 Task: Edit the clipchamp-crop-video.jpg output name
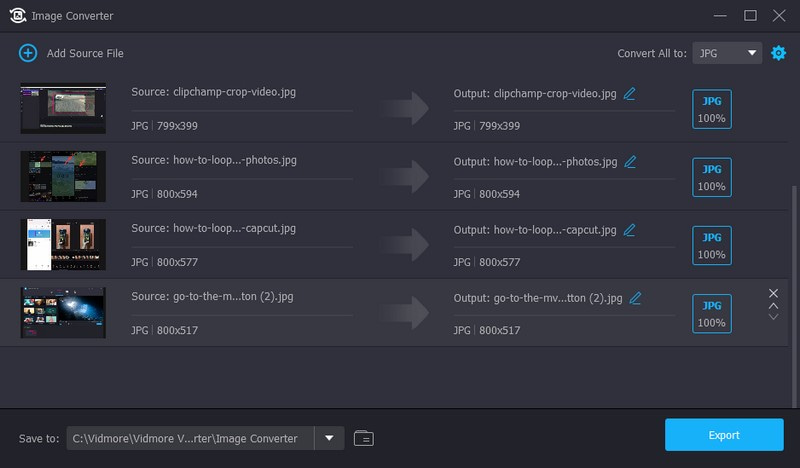(x=629, y=93)
